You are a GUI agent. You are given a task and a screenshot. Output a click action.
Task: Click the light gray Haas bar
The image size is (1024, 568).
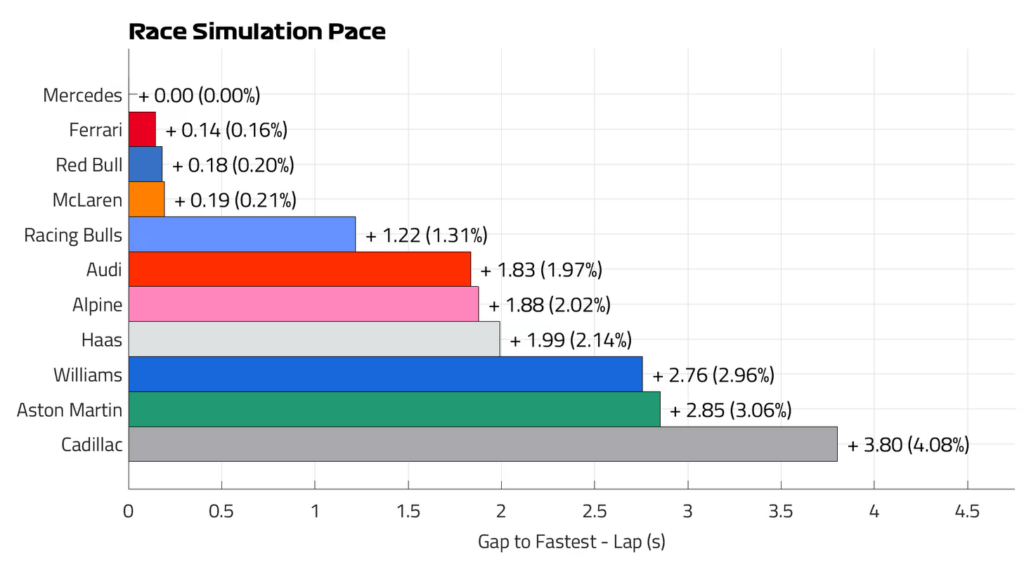tap(314, 339)
